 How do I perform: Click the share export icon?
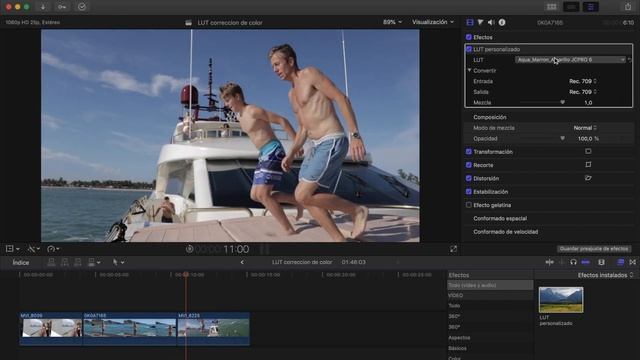click(628, 7)
